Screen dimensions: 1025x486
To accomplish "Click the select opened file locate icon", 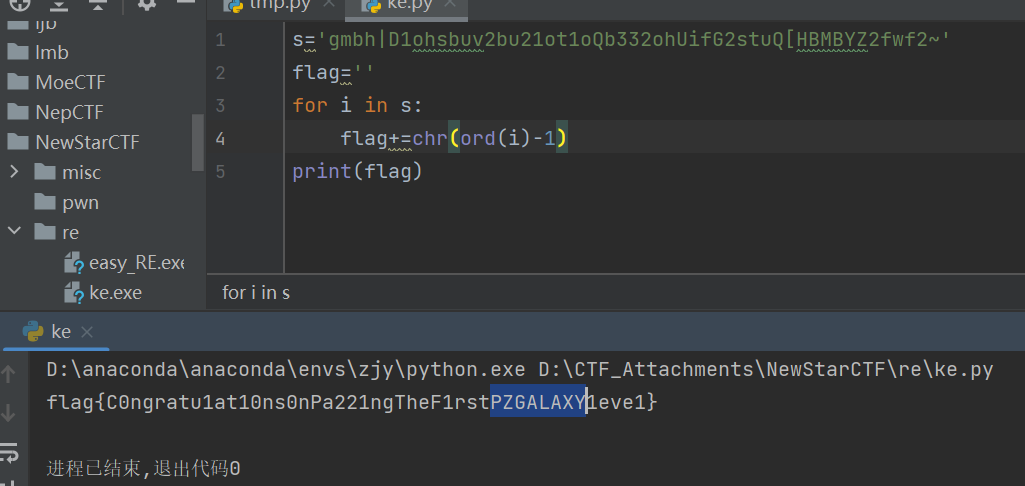I will point(19,4).
